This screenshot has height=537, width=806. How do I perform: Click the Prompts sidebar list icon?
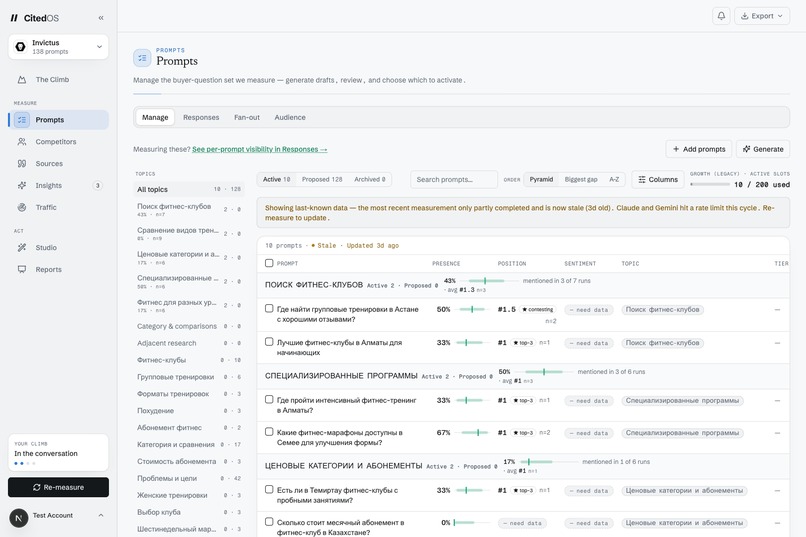(22, 120)
